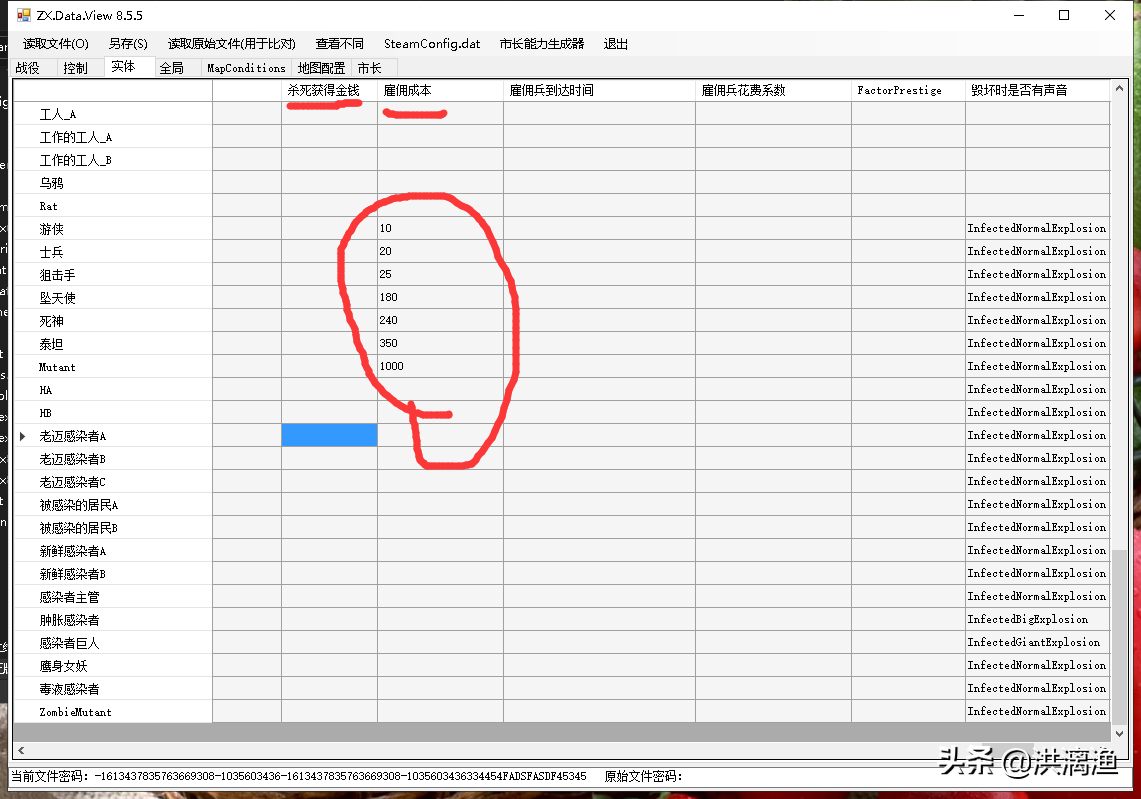
Task: Click the vertical scrollbar thumb
Action: pos(1118,635)
